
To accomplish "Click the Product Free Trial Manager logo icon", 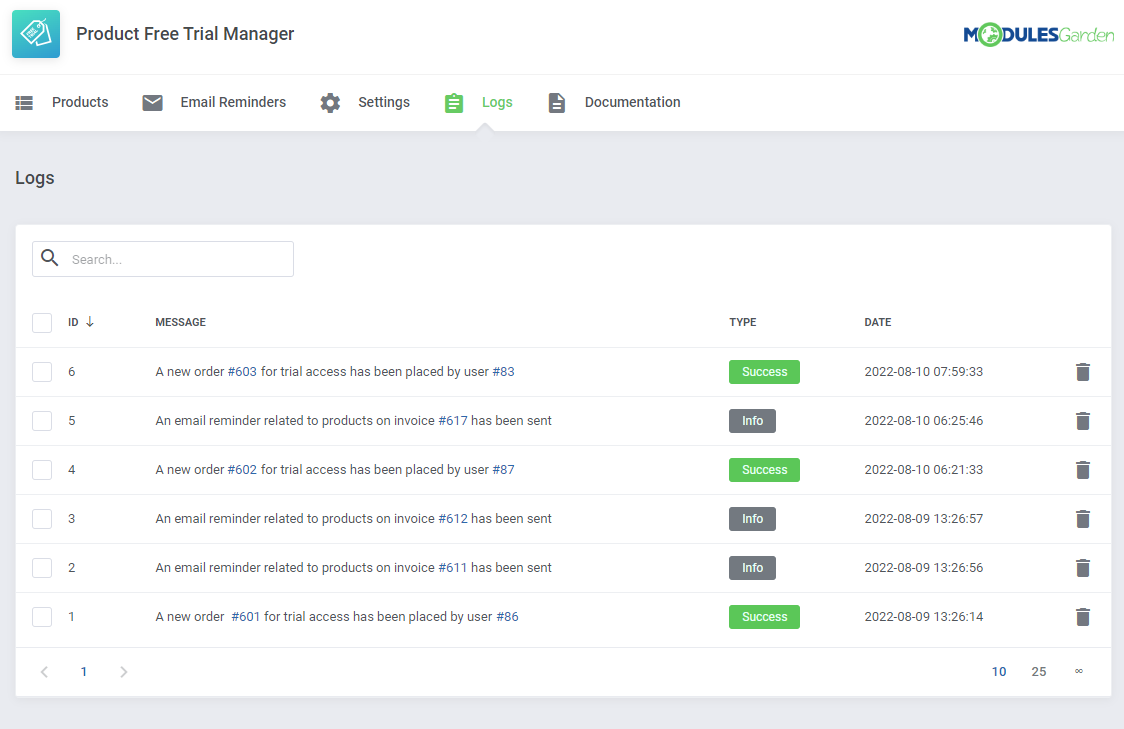I will point(36,34).
